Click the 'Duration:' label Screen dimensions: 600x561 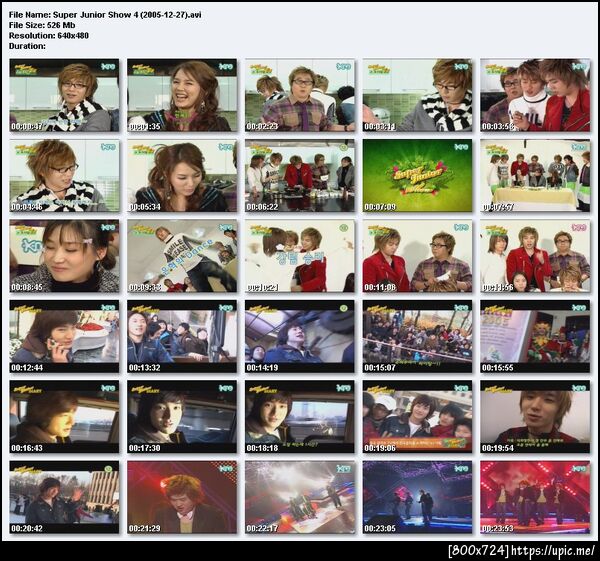[x=27, y=46]
